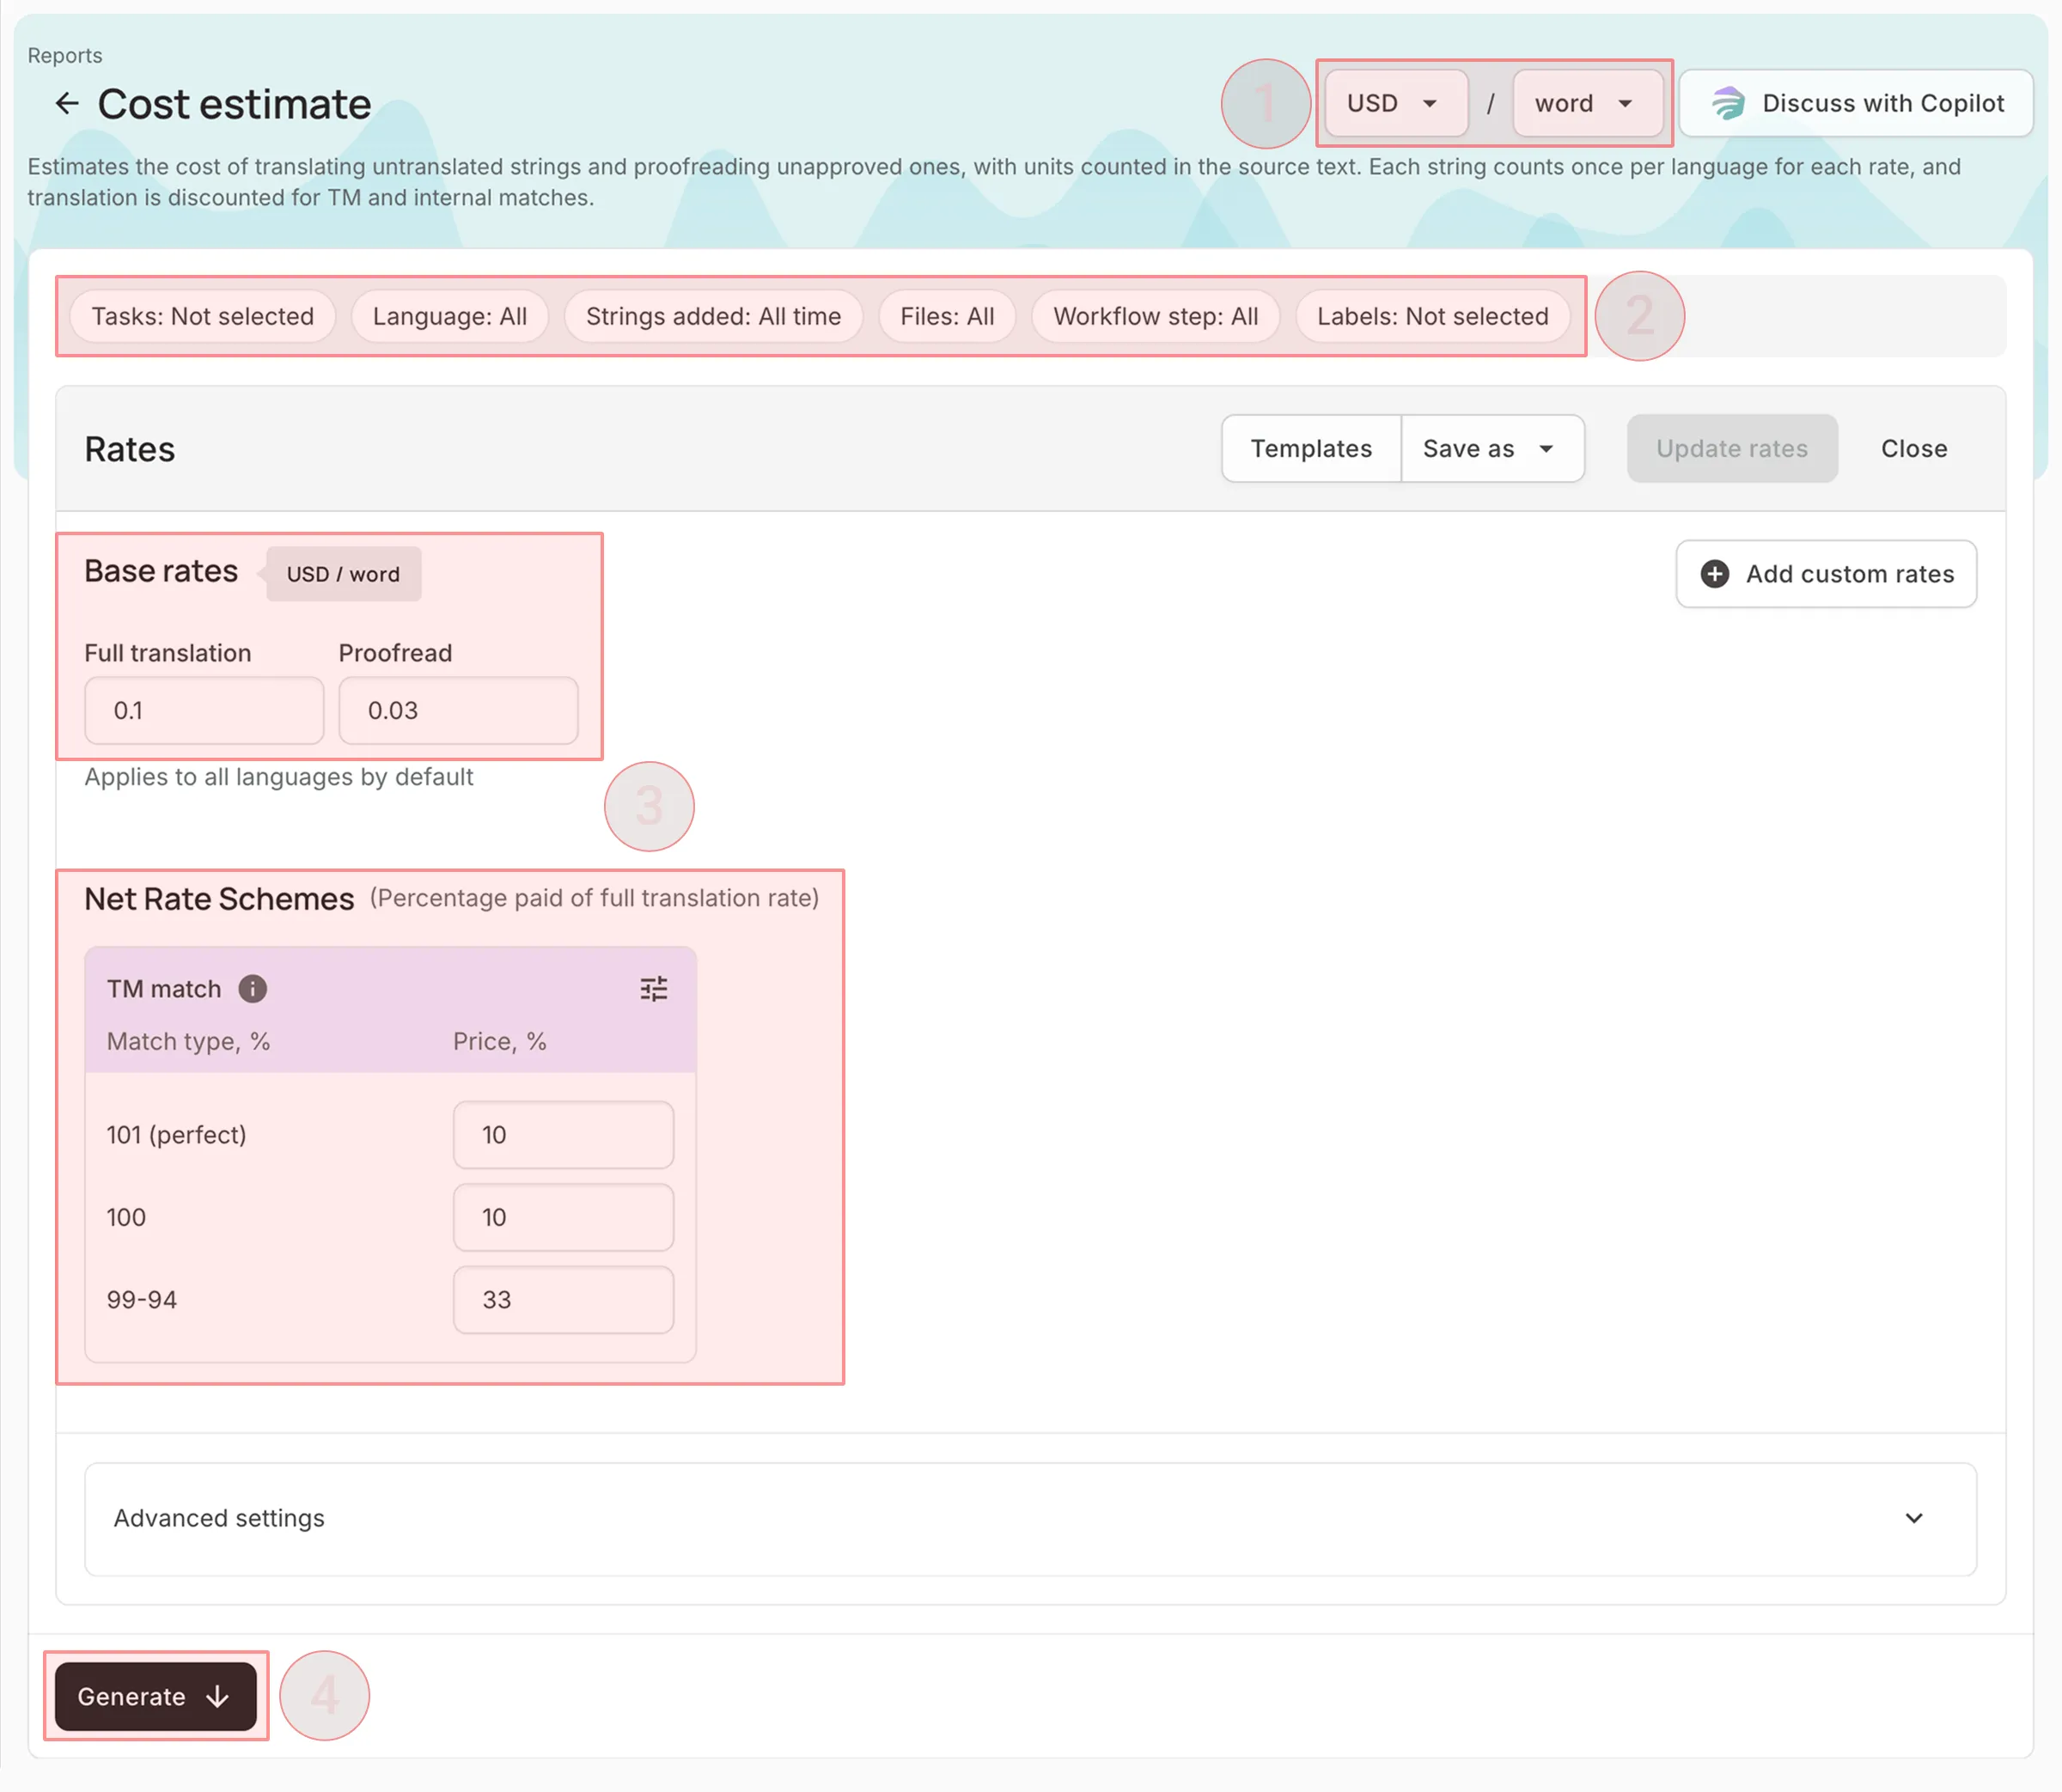Click the USD / word base rates tag
Image resolution: width=2062 pixels, height=1792 pixels.
(343, 574)
